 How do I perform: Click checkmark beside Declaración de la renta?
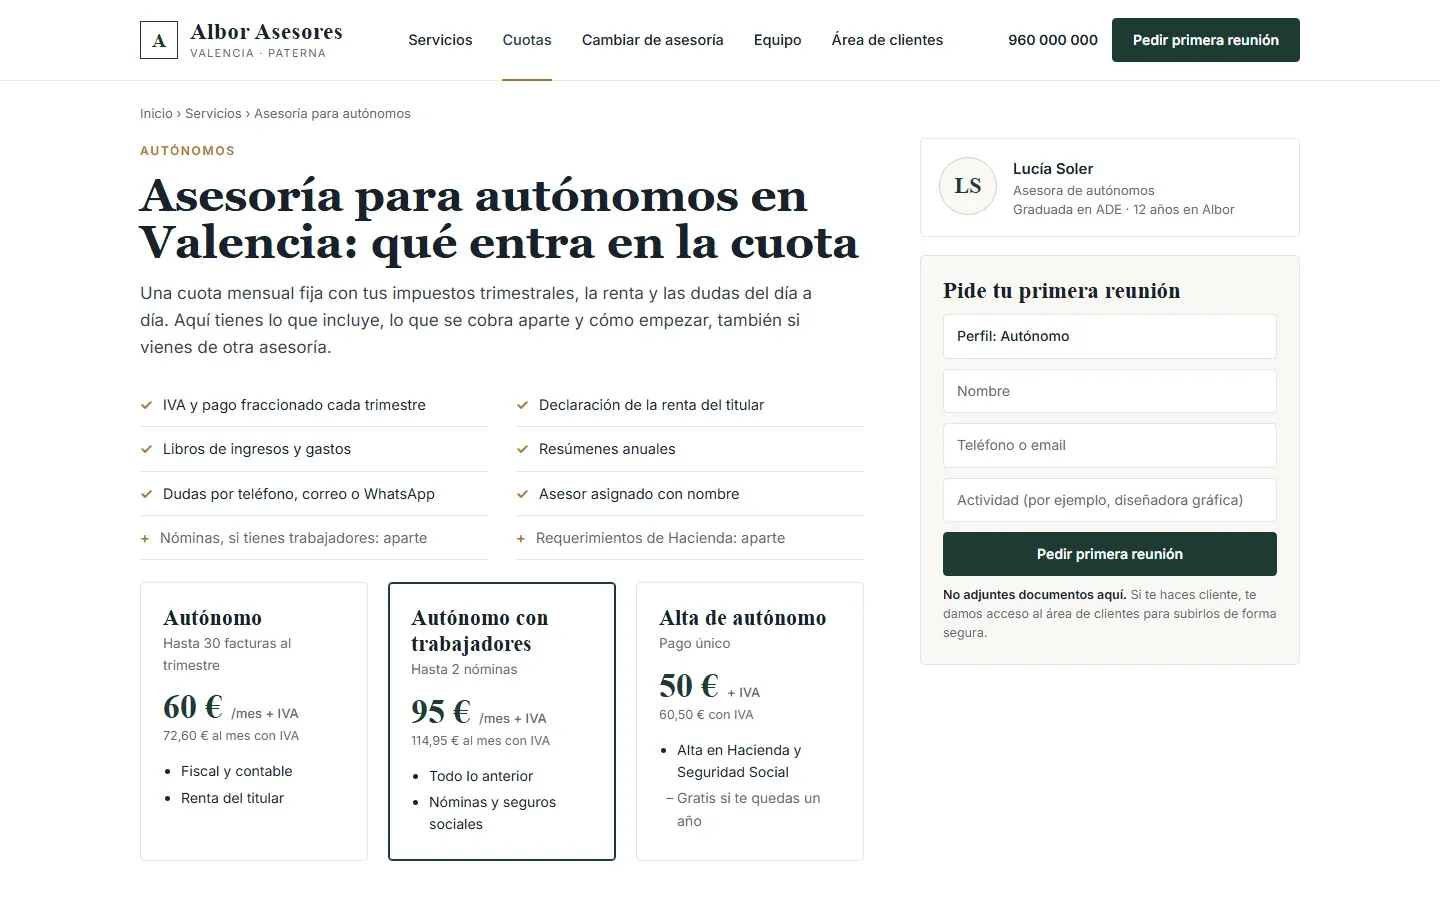(x=522, y=405)
